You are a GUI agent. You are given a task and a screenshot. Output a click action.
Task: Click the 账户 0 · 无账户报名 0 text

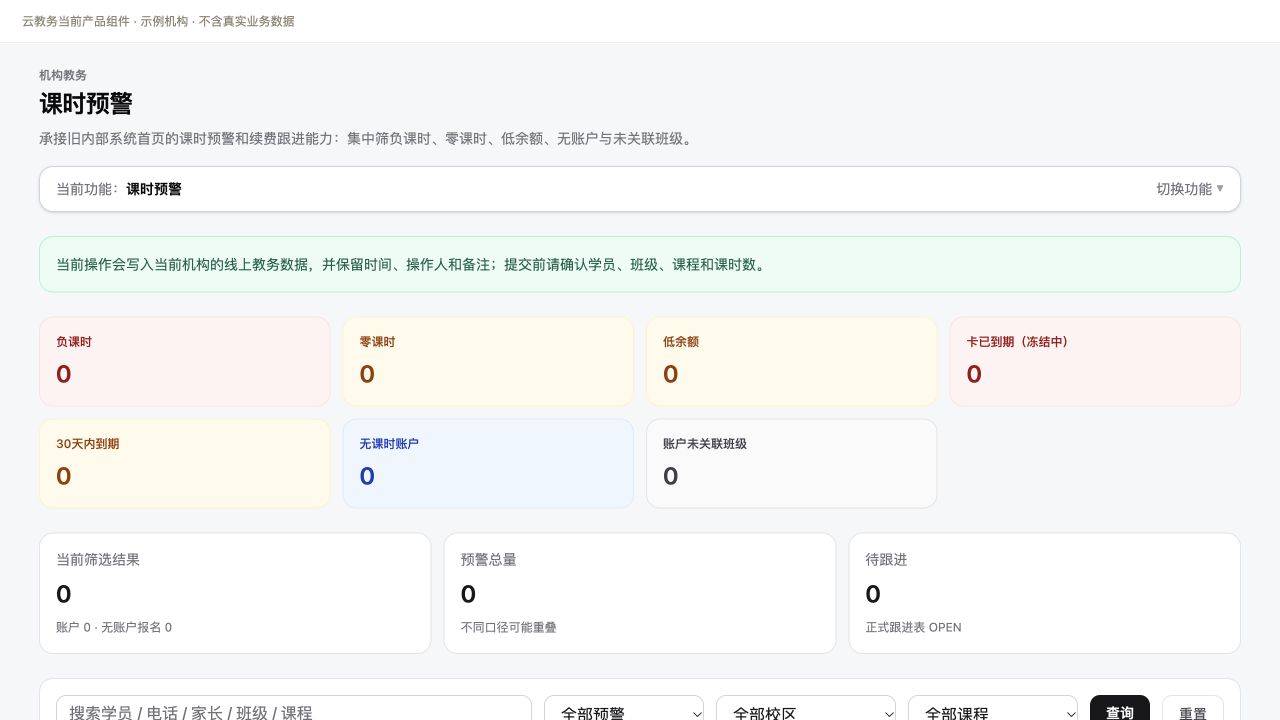[114, 627]
